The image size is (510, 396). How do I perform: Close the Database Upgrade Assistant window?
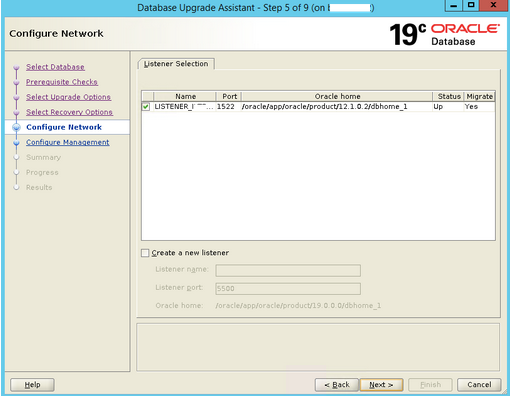click(x=494, y=5)
